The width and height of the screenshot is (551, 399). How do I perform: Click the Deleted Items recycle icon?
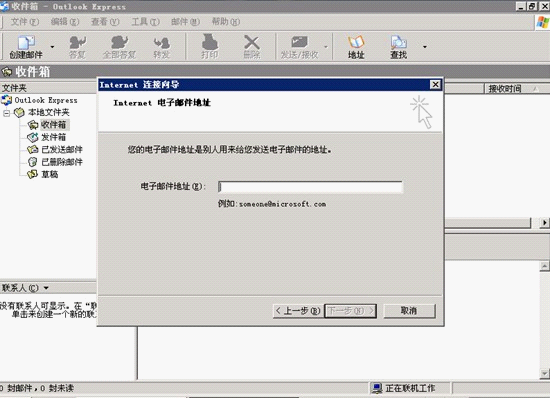pyautogui.click(x=33, y=162)
